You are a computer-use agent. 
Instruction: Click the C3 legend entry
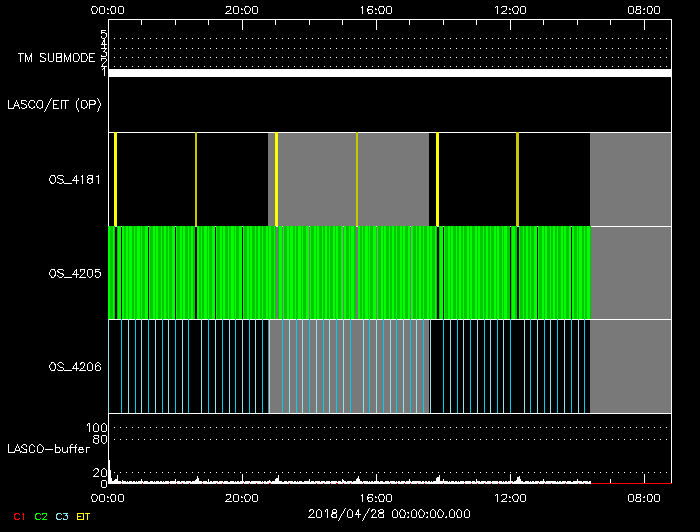coord(62,516)
